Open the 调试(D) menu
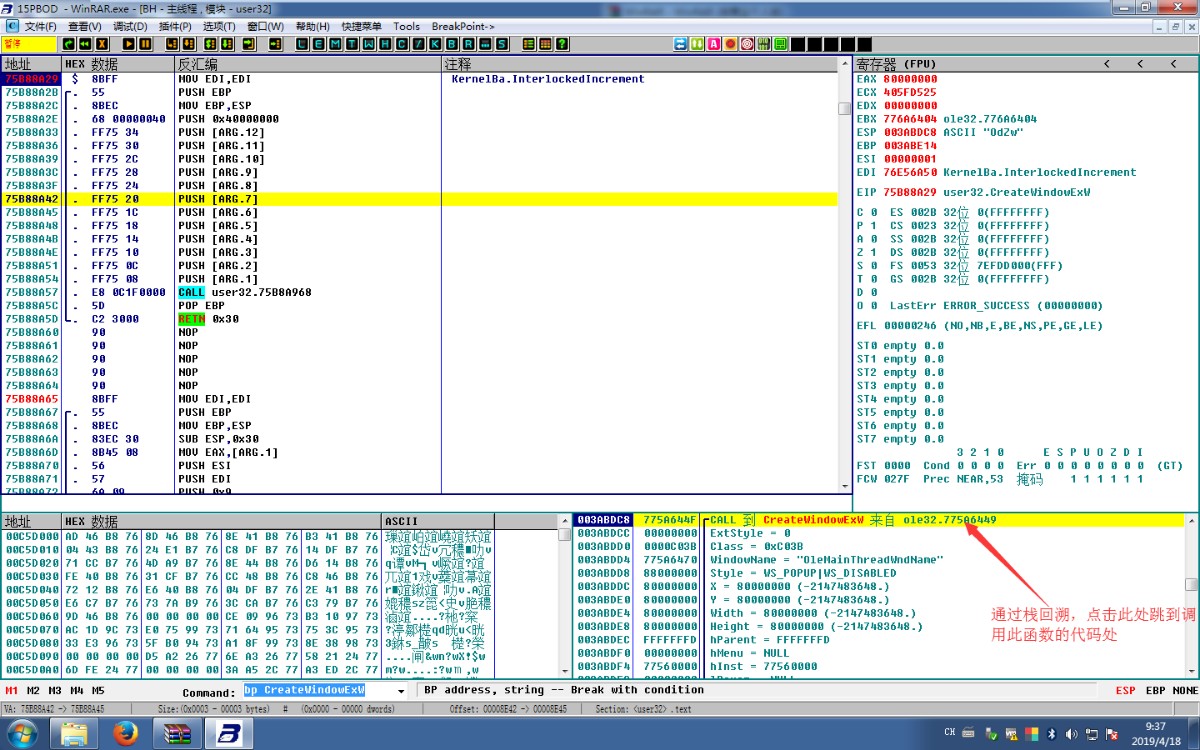The height and width of the screenshot is (750, 1200). pos(130,26)
